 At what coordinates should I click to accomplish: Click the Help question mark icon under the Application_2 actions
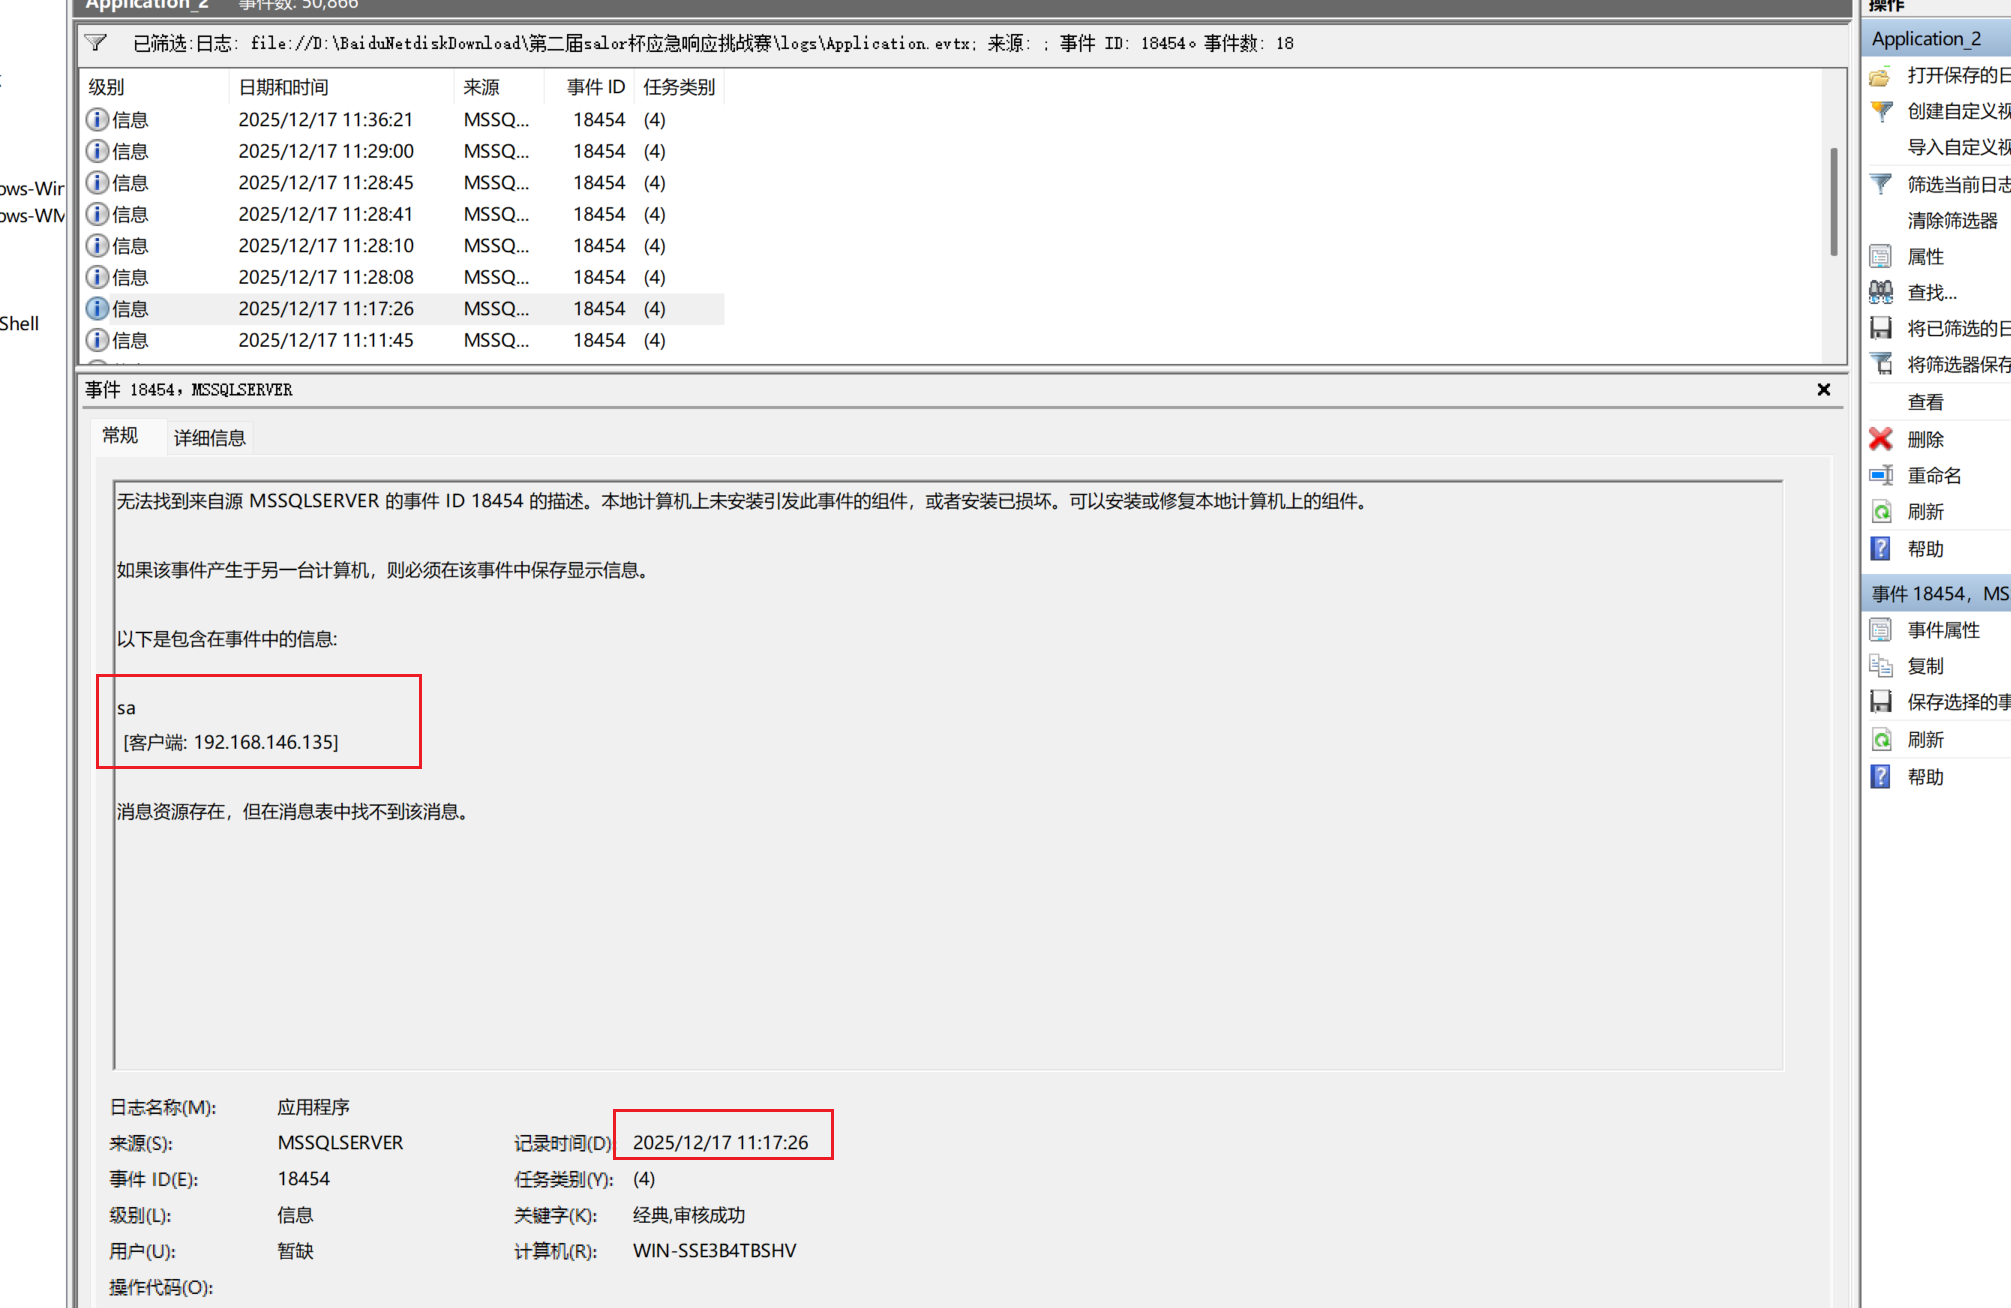pyautogui.click(x=1881, y=549)
